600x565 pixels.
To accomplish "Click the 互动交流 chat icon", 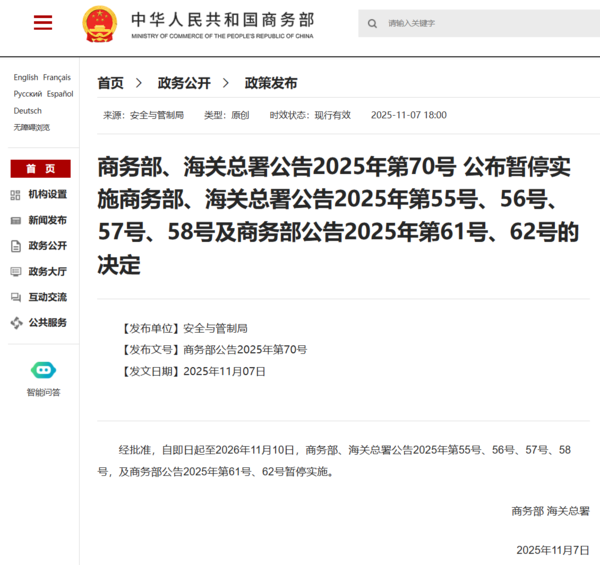I will click(16, 297).
